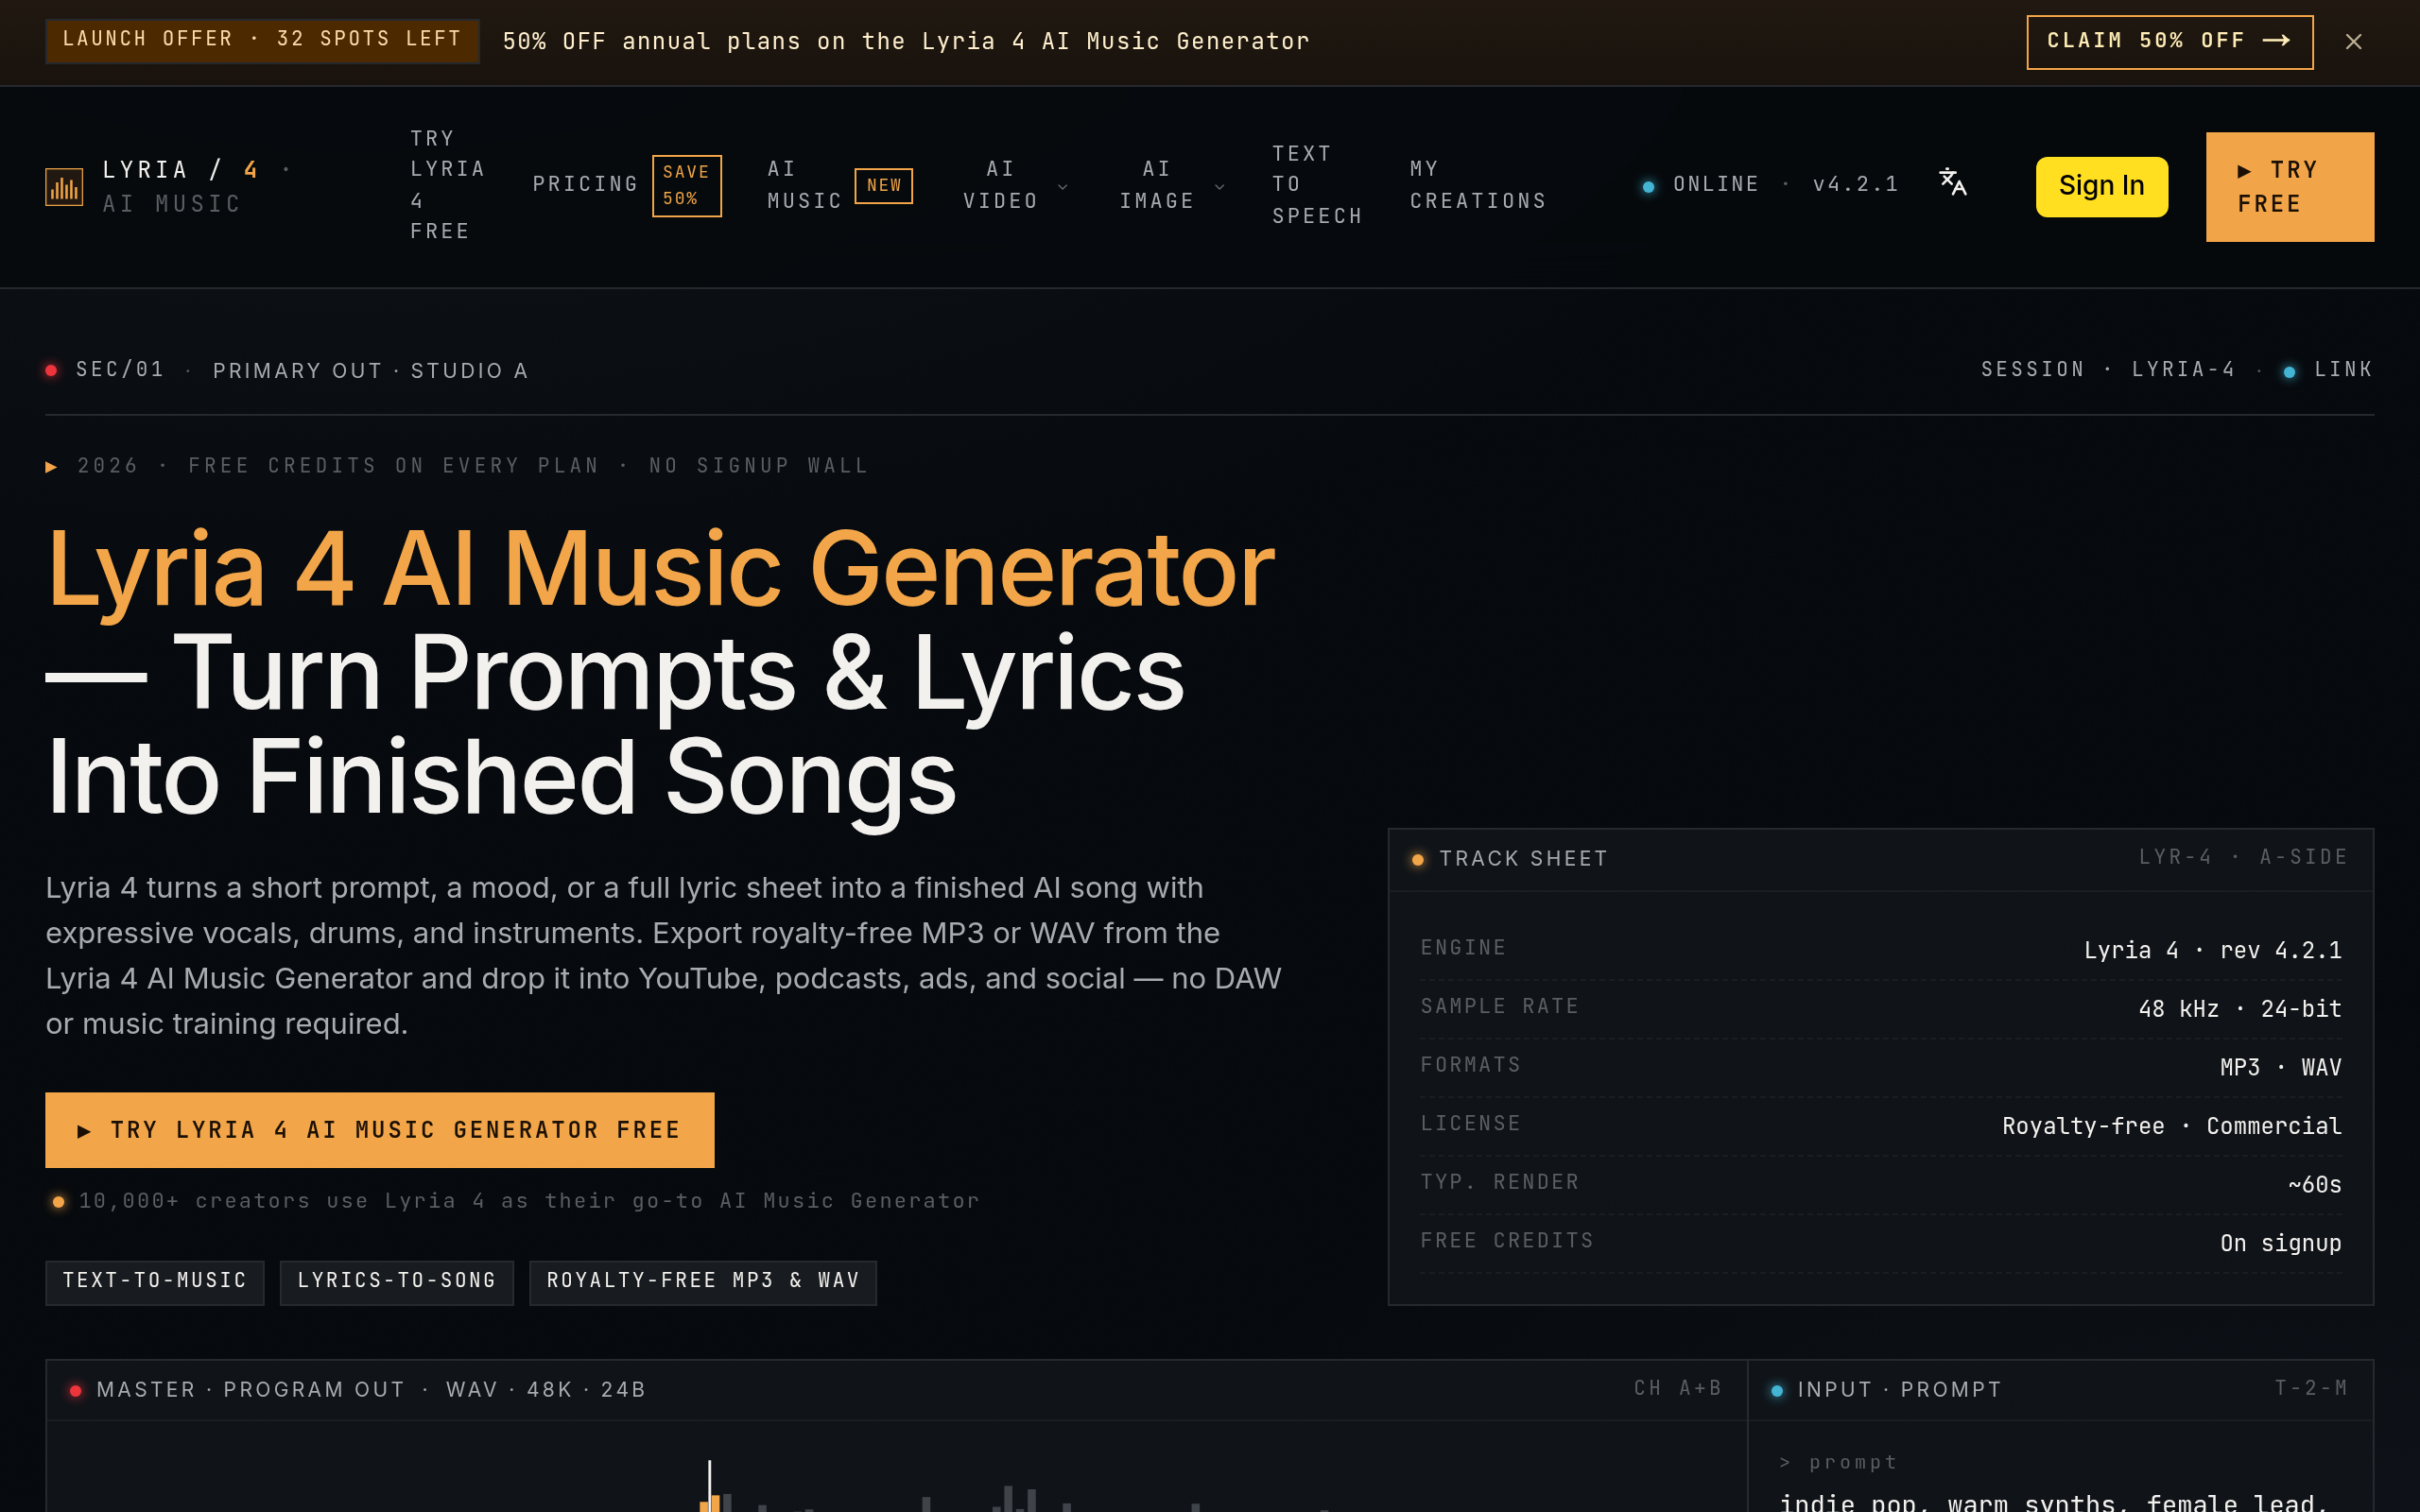2420x1512 pixels.
Task: Expand the AI Image dropdown
Action: click(x=1172, y=185)
